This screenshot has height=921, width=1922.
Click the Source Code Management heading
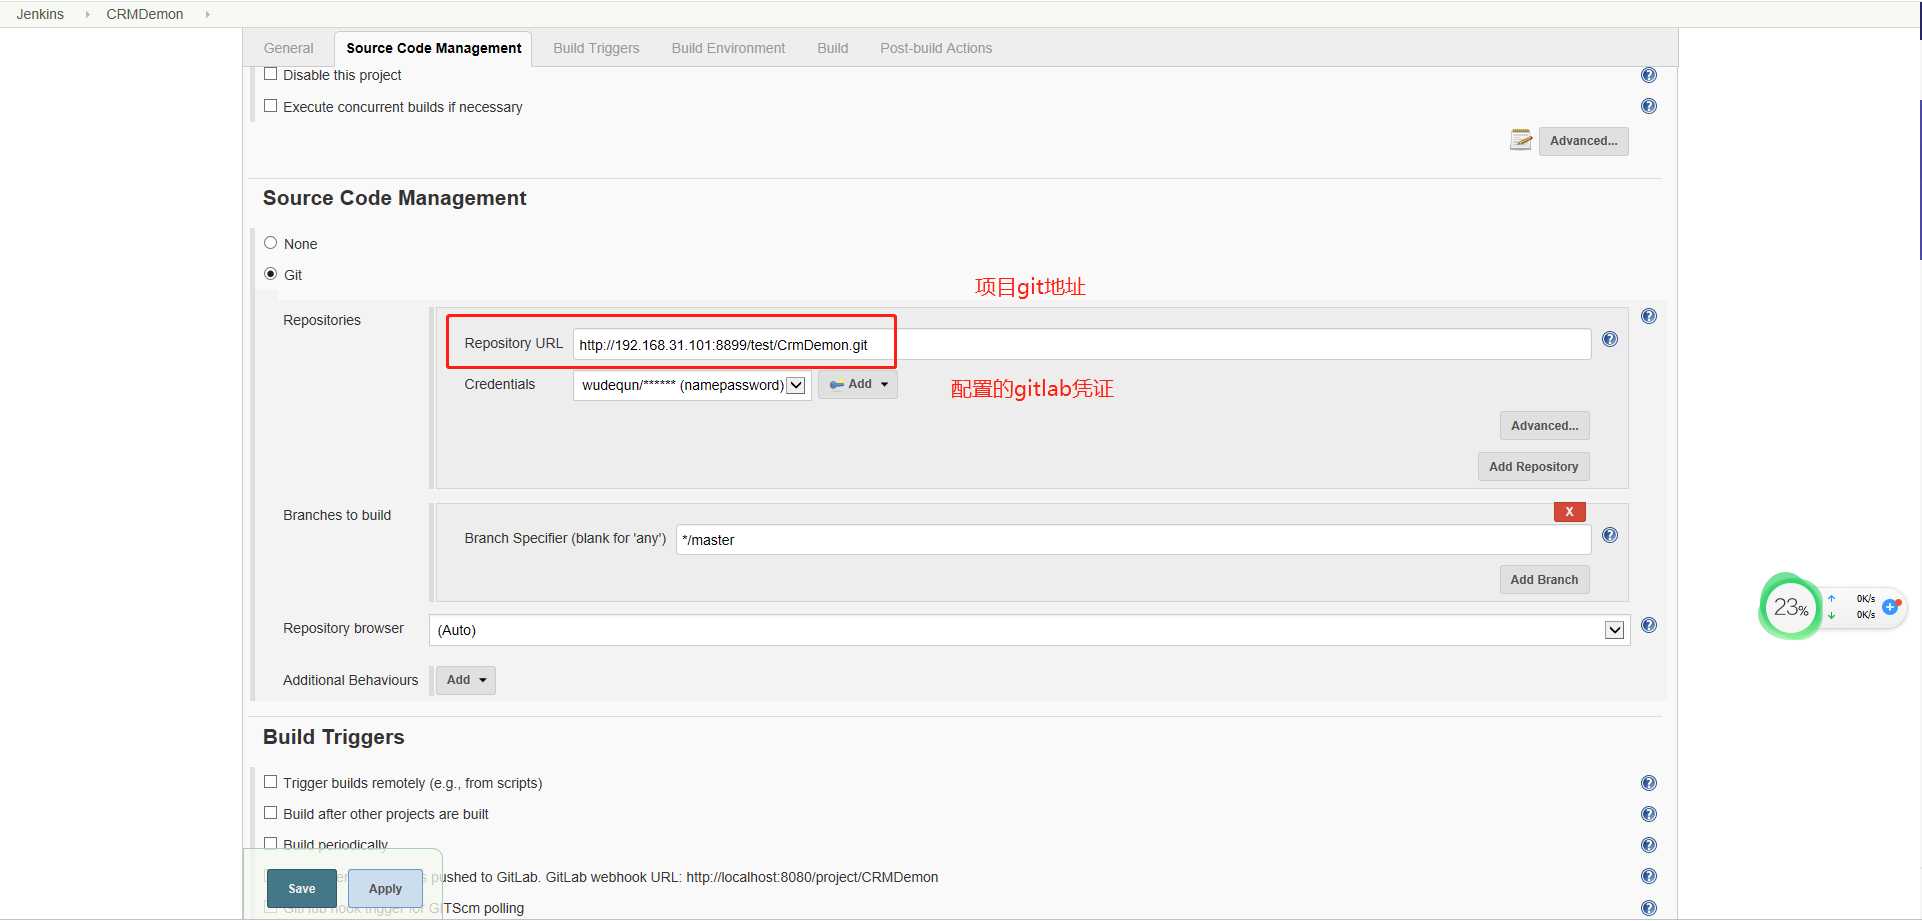pyautogui.click(x=394, y=198)
